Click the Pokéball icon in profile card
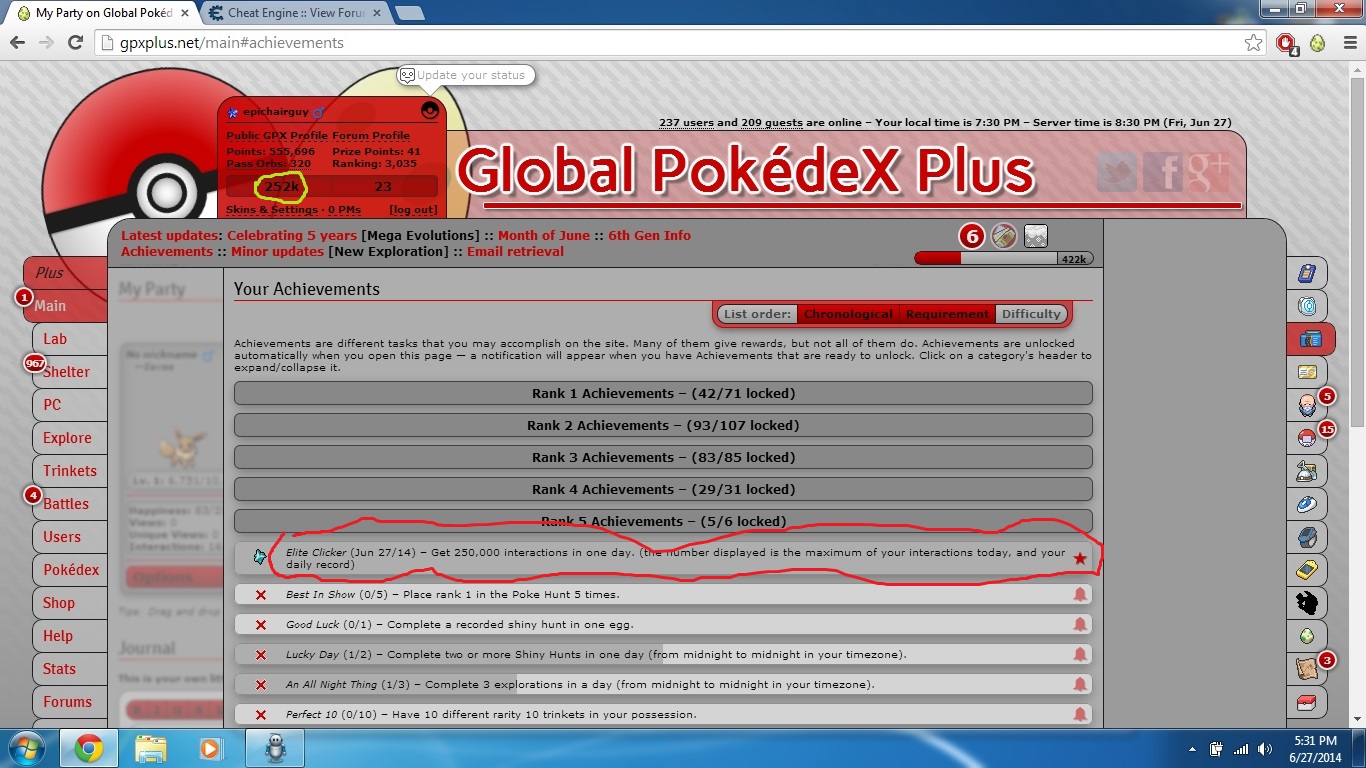 [x=430, y=111]
